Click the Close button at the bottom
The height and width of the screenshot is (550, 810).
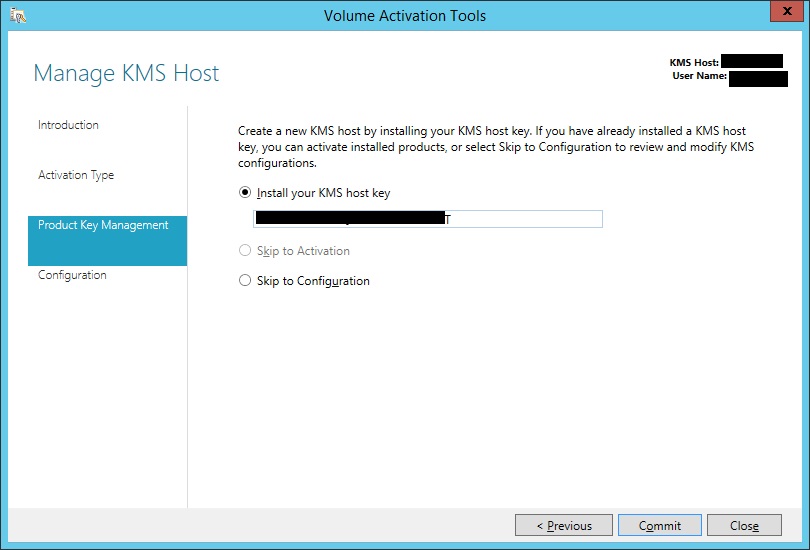point(744,525)
